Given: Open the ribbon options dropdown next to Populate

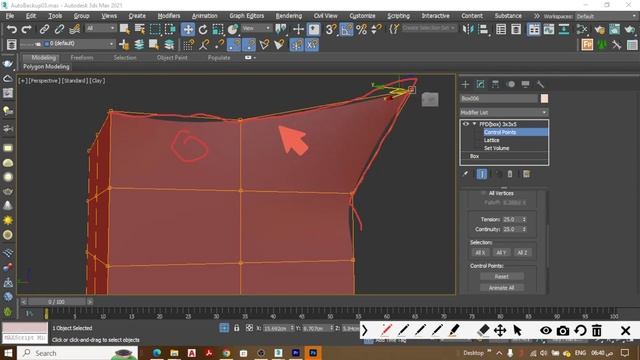Looking at the screenshot, I should coord(250,58).
